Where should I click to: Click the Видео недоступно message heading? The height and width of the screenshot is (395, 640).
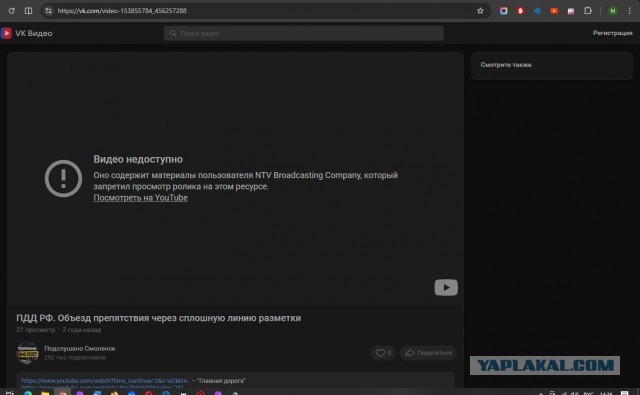pyautogui.click(x=138, y=159)
